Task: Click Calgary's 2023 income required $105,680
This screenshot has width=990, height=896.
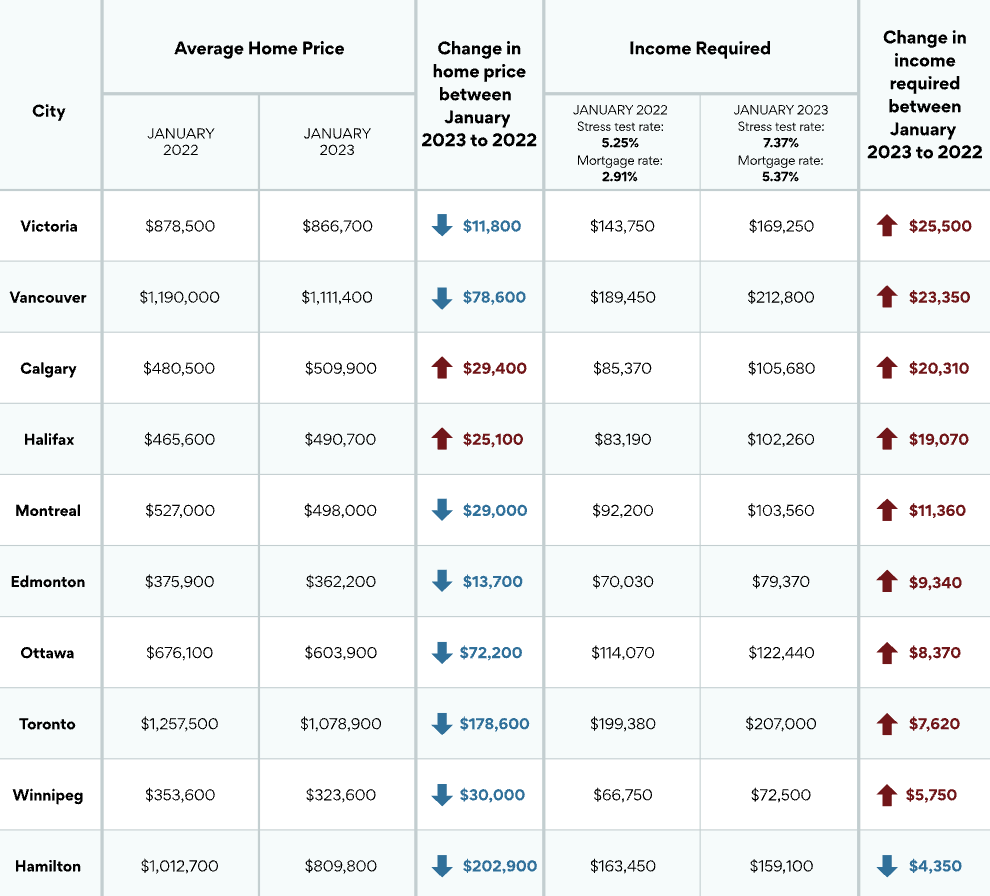Action: (x=781, y=368)
